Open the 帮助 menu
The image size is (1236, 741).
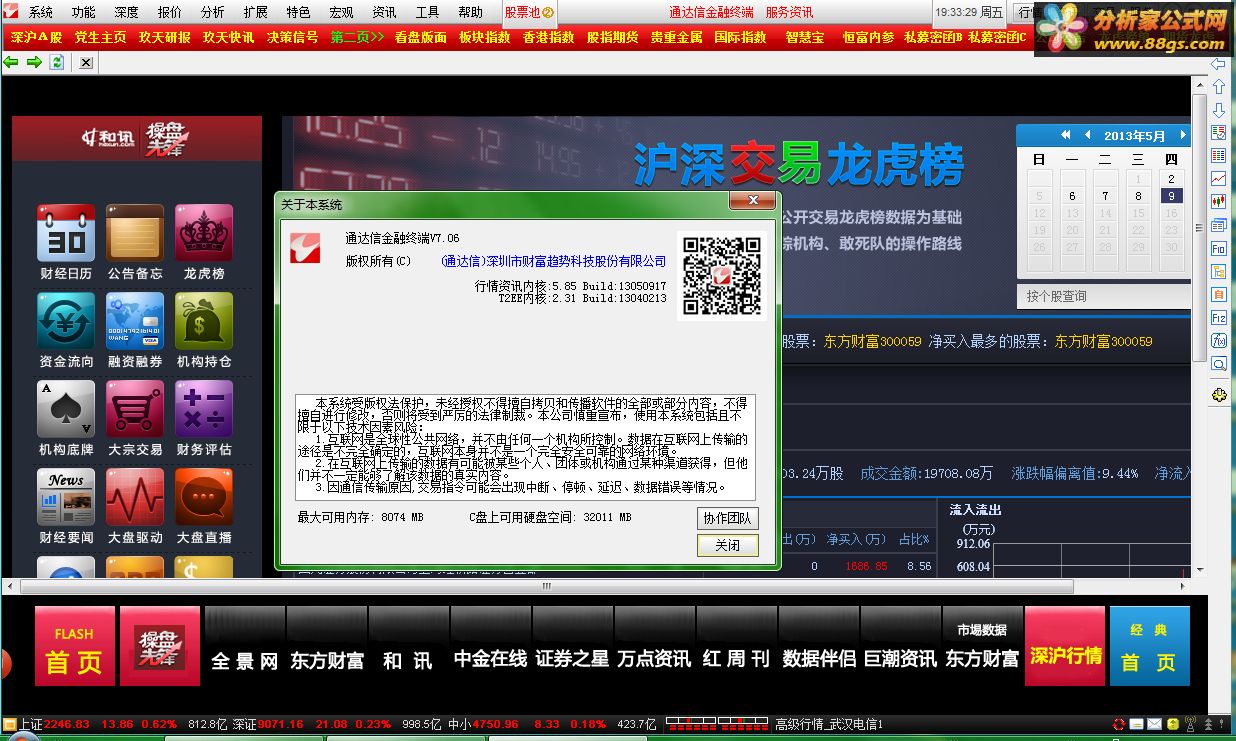pyautogui.click(x=470, y=13)
